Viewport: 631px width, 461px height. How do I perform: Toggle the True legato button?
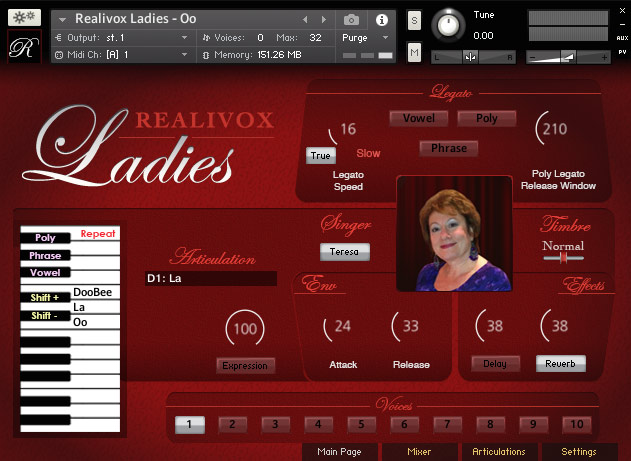321,155
